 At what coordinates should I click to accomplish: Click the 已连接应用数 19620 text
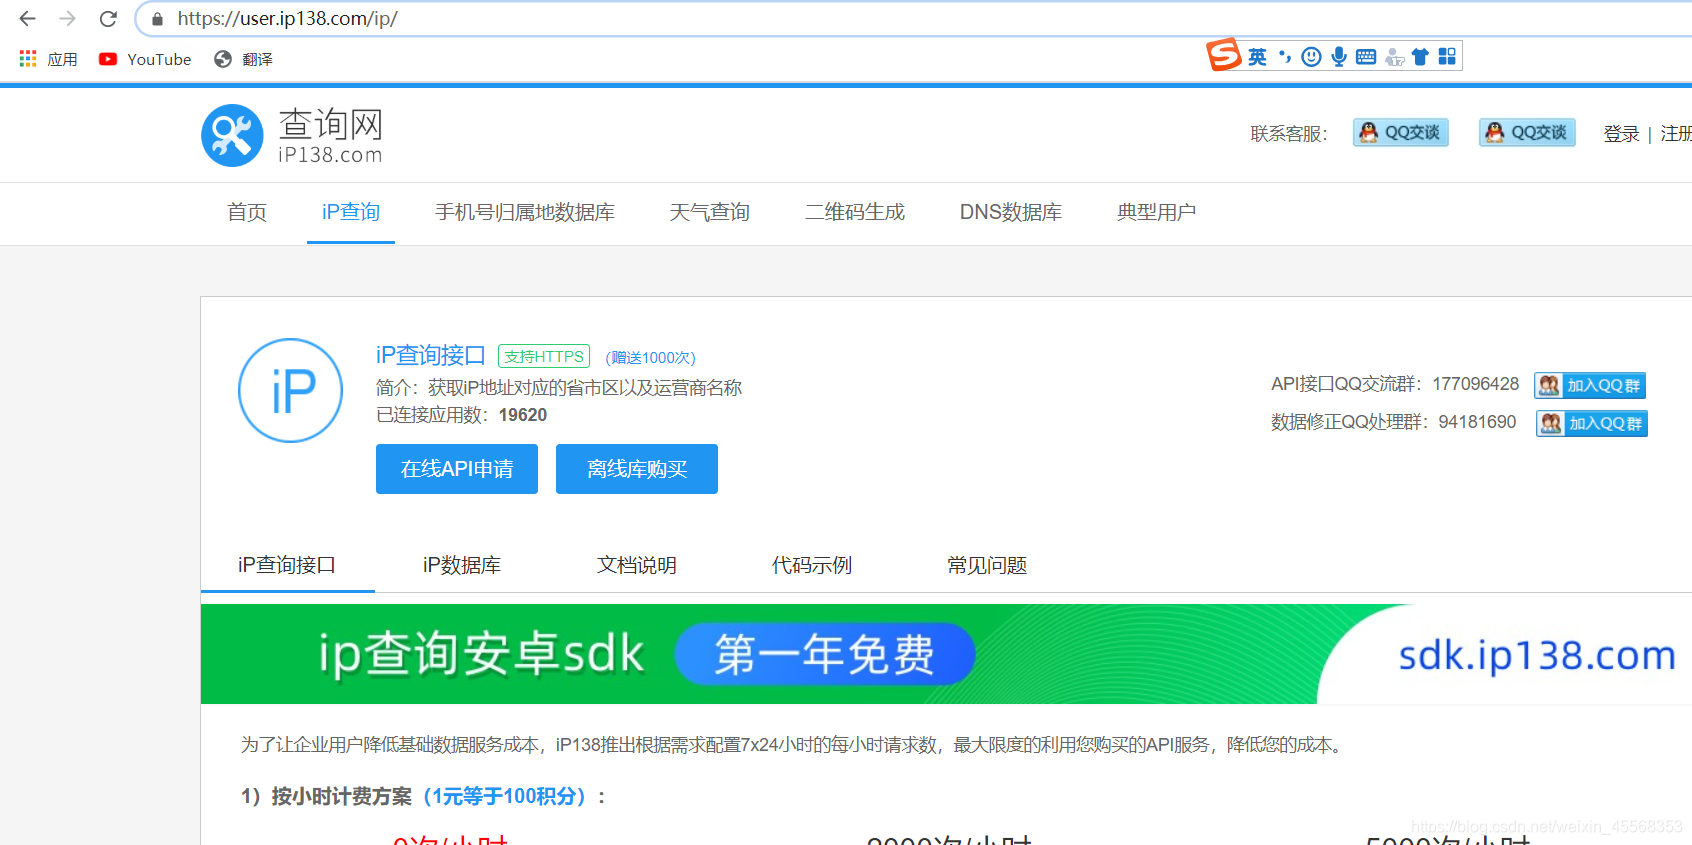pos(462,415)
